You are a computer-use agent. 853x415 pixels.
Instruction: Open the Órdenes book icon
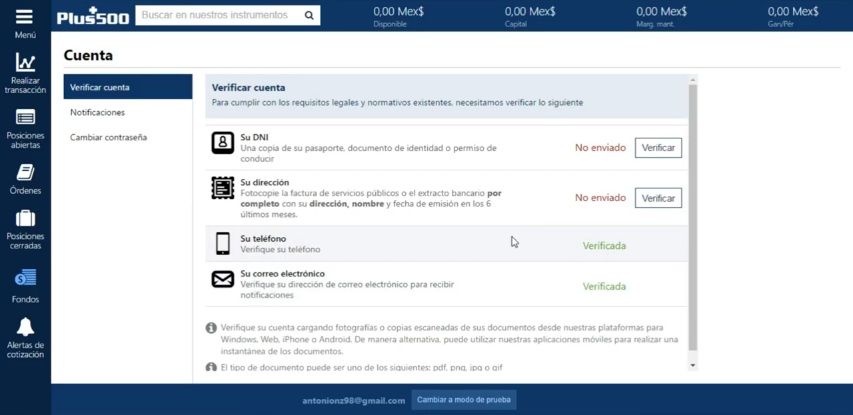coord(25,172)
